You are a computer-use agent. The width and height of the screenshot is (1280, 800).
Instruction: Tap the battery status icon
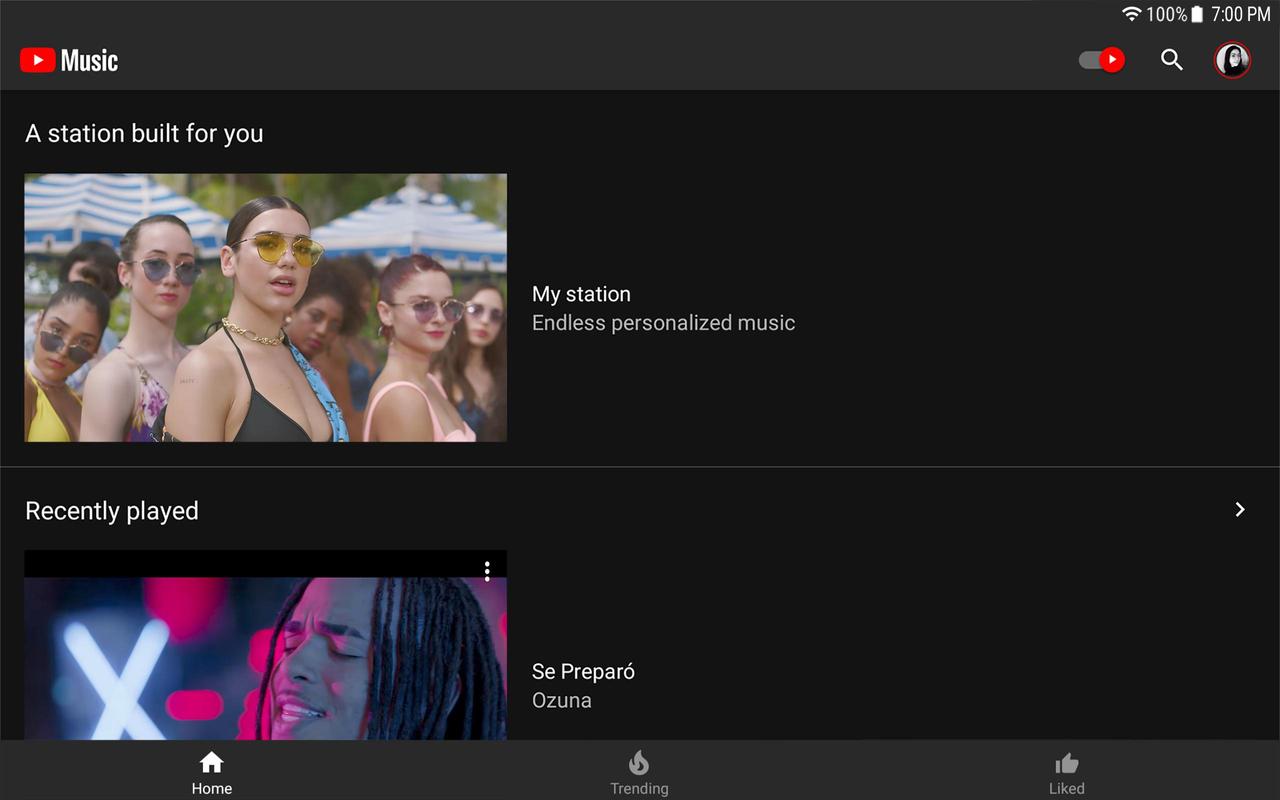coord(1197,14)
